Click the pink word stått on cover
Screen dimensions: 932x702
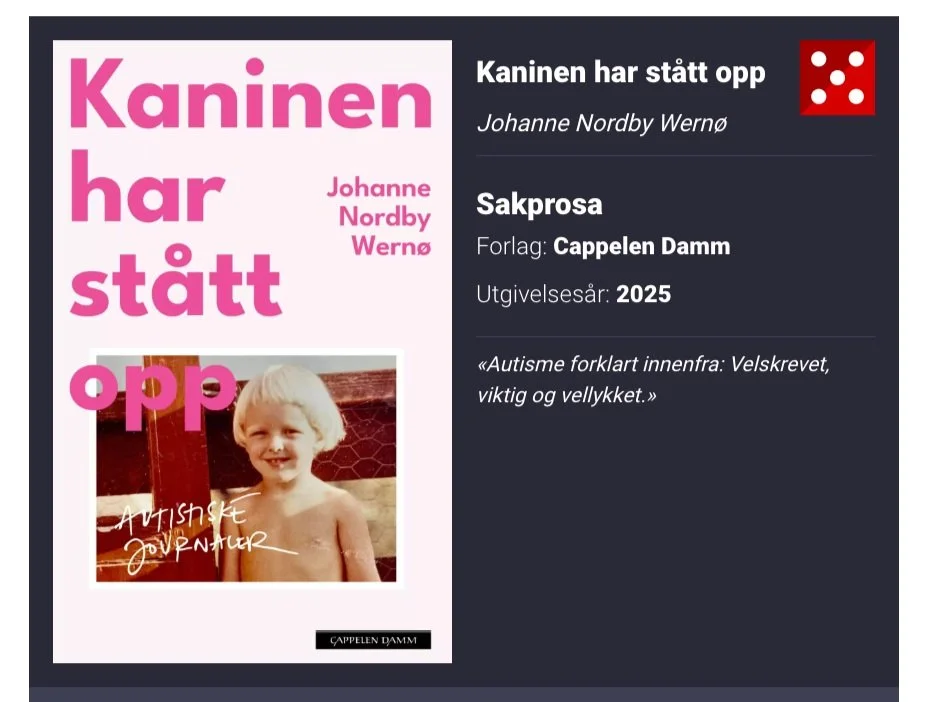click(x=175, y=284)
